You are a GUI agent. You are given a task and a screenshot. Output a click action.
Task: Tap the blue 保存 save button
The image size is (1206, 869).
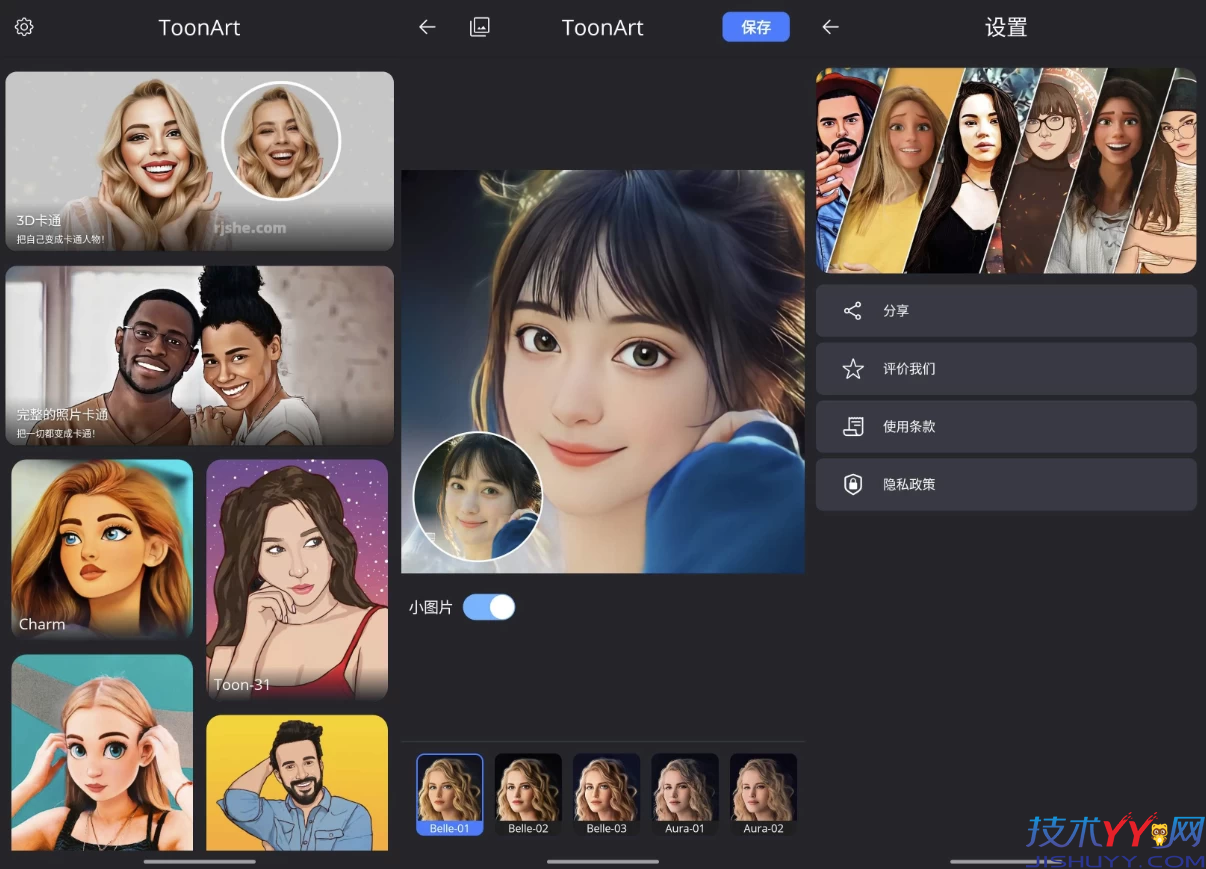coord(756,27)
